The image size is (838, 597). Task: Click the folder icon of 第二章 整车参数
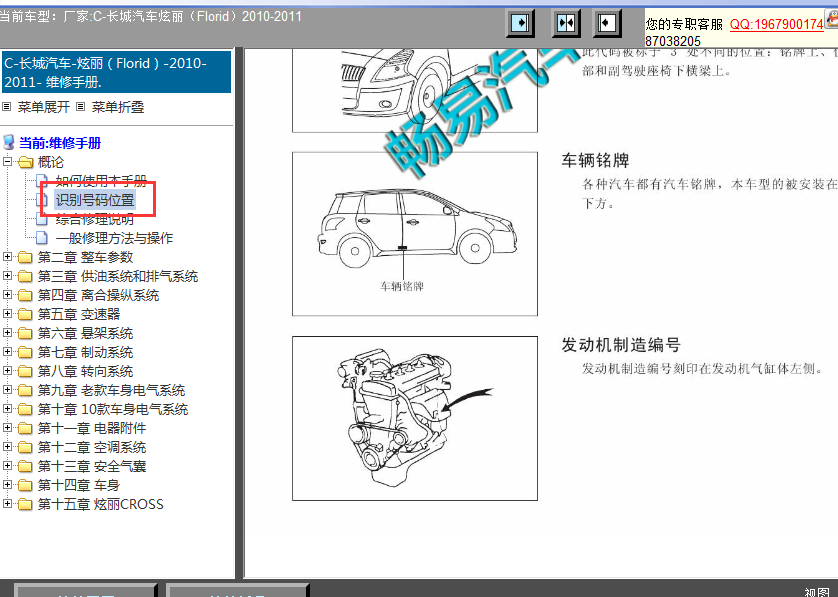point(26,258)
